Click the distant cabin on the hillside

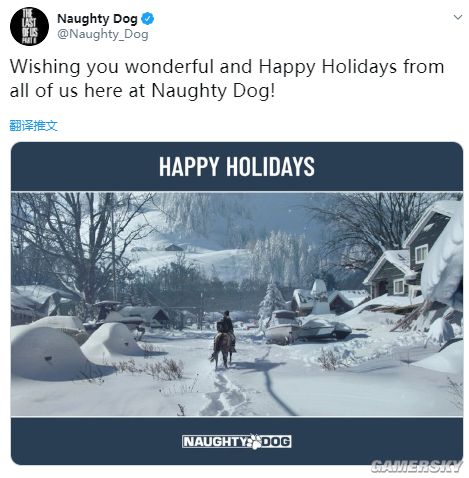174,247
